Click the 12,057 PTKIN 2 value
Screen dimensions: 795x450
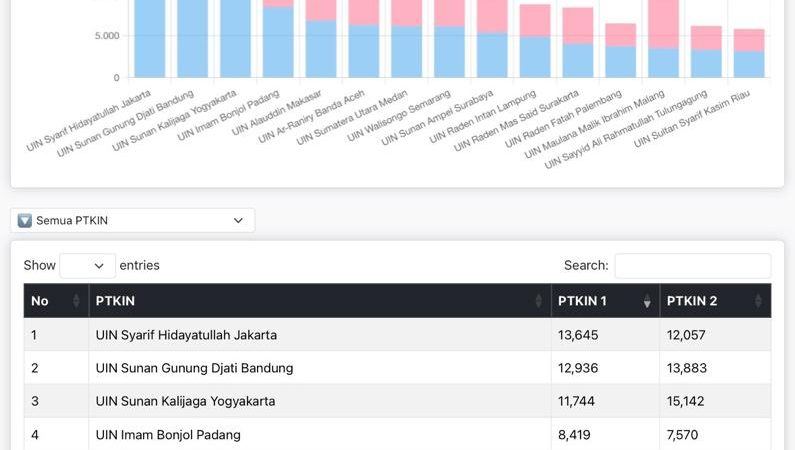click(x=686, y=335)
